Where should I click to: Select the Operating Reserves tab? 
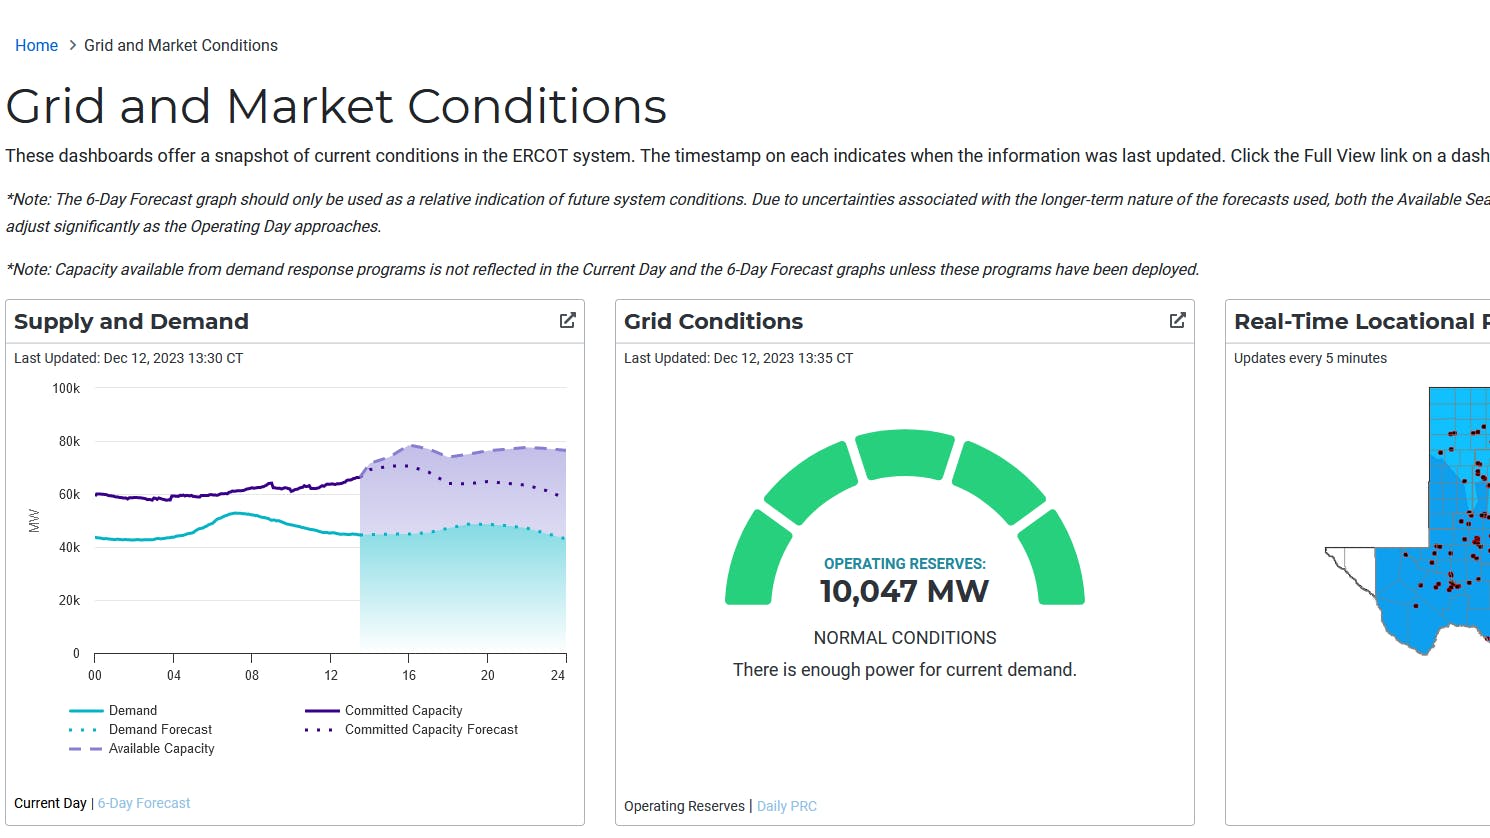684,806
